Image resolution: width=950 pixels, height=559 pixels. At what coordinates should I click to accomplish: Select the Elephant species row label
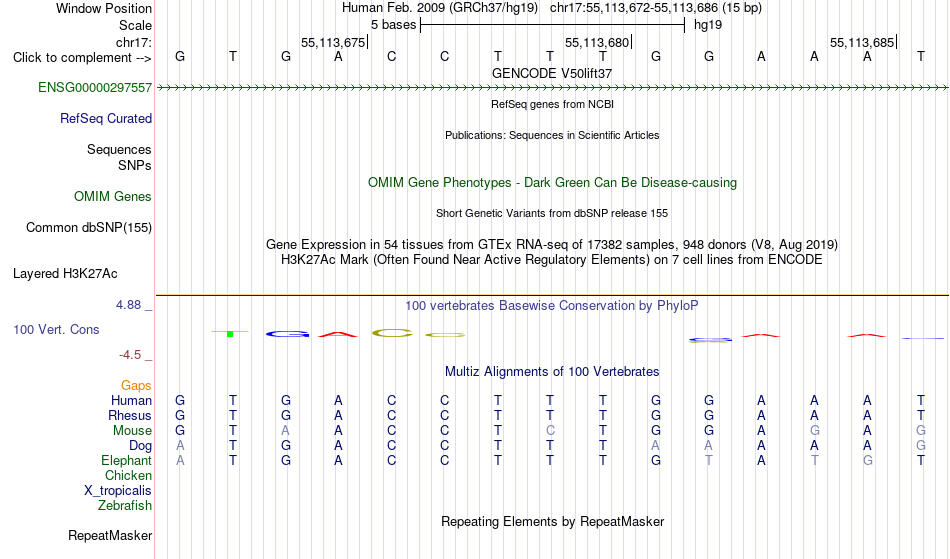coord(127,461)
